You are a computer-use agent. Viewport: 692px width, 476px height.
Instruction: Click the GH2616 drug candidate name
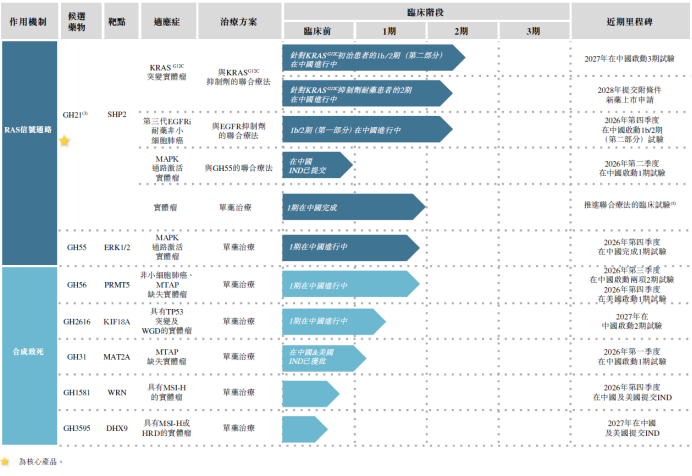(76, 322)
